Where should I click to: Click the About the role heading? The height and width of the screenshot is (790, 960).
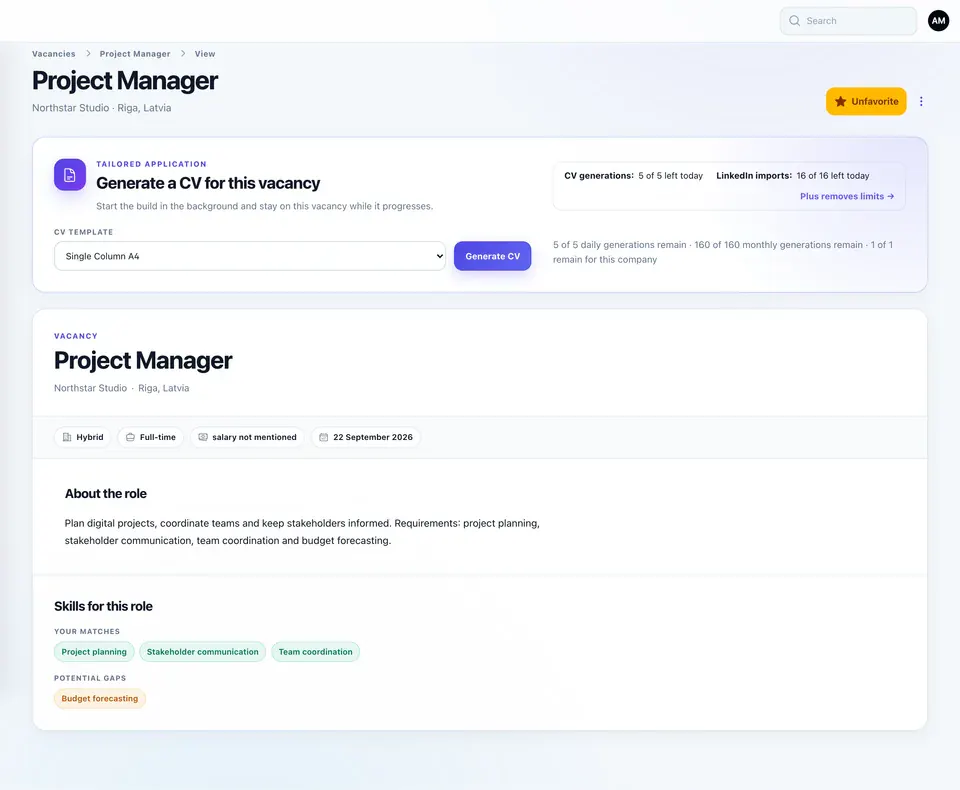pos(106,494)
